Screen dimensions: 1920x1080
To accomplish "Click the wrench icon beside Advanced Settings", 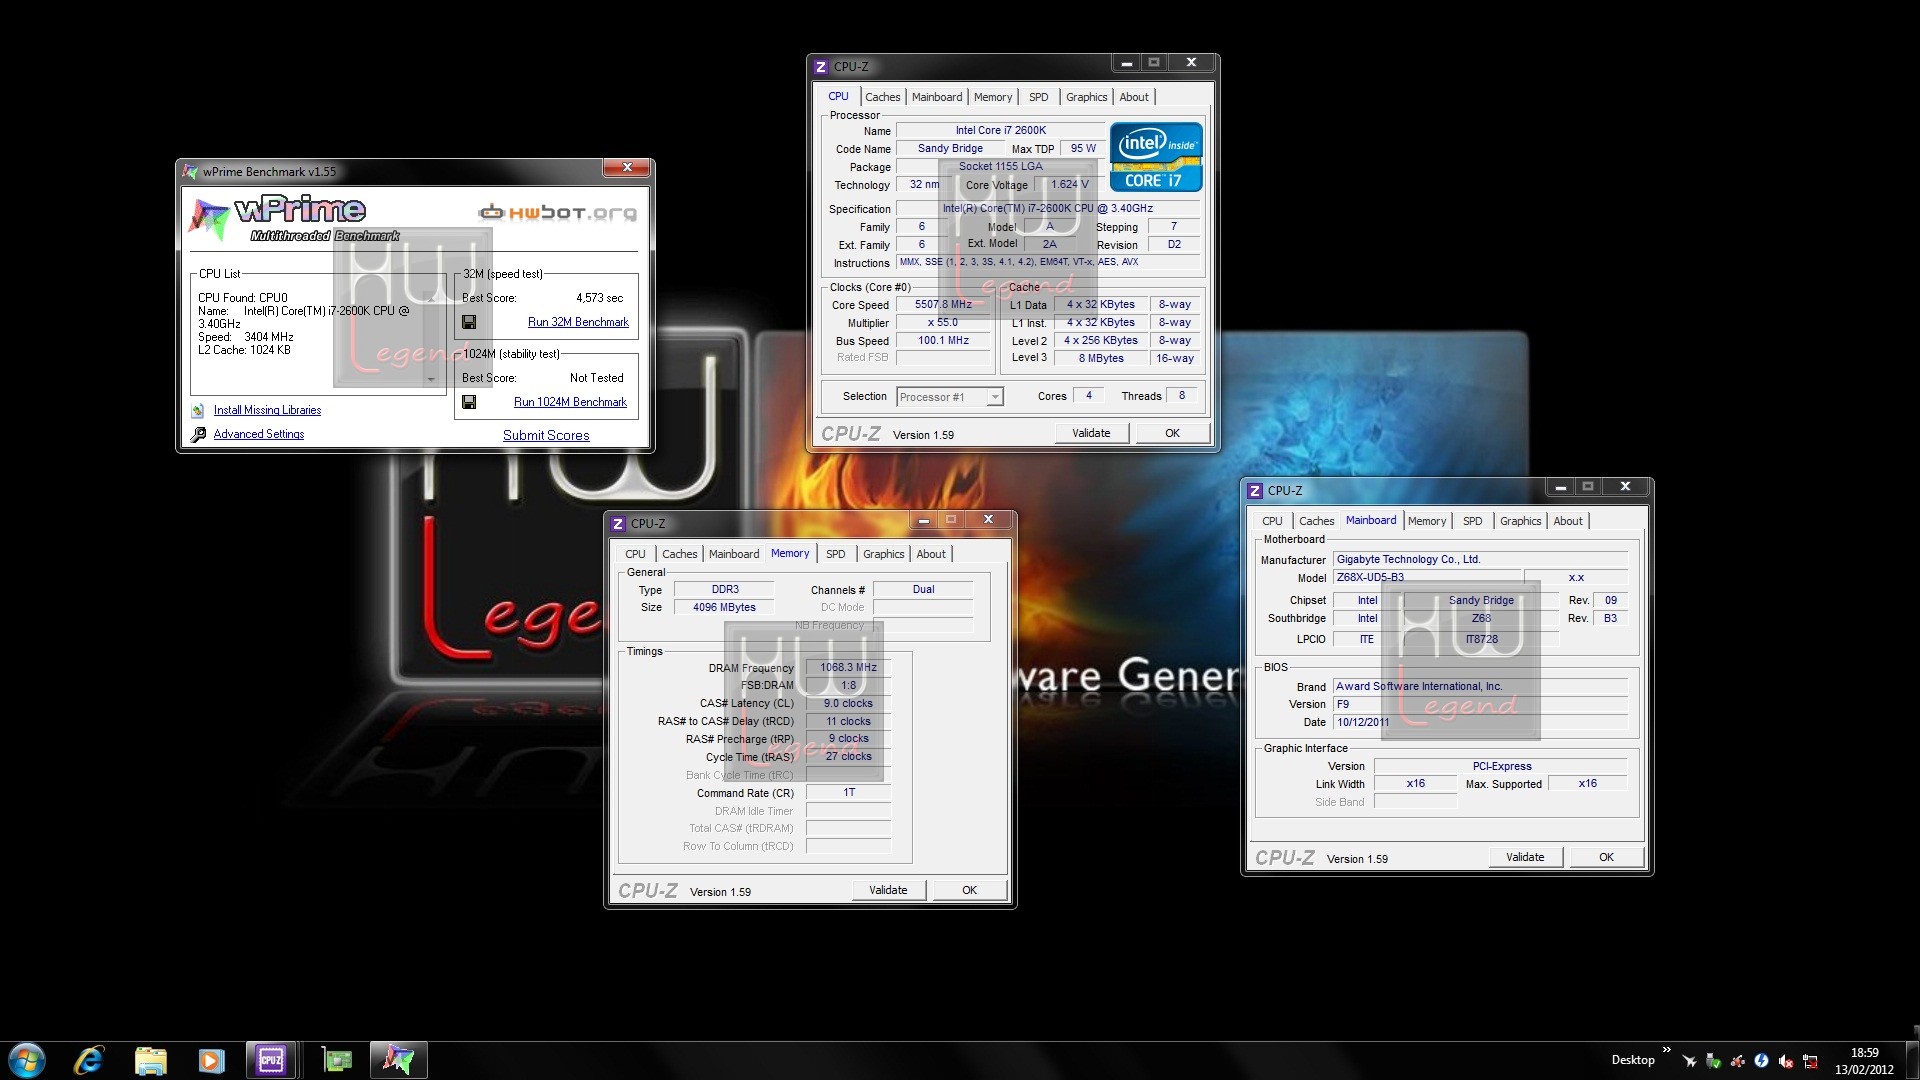I will click(198, 434).
